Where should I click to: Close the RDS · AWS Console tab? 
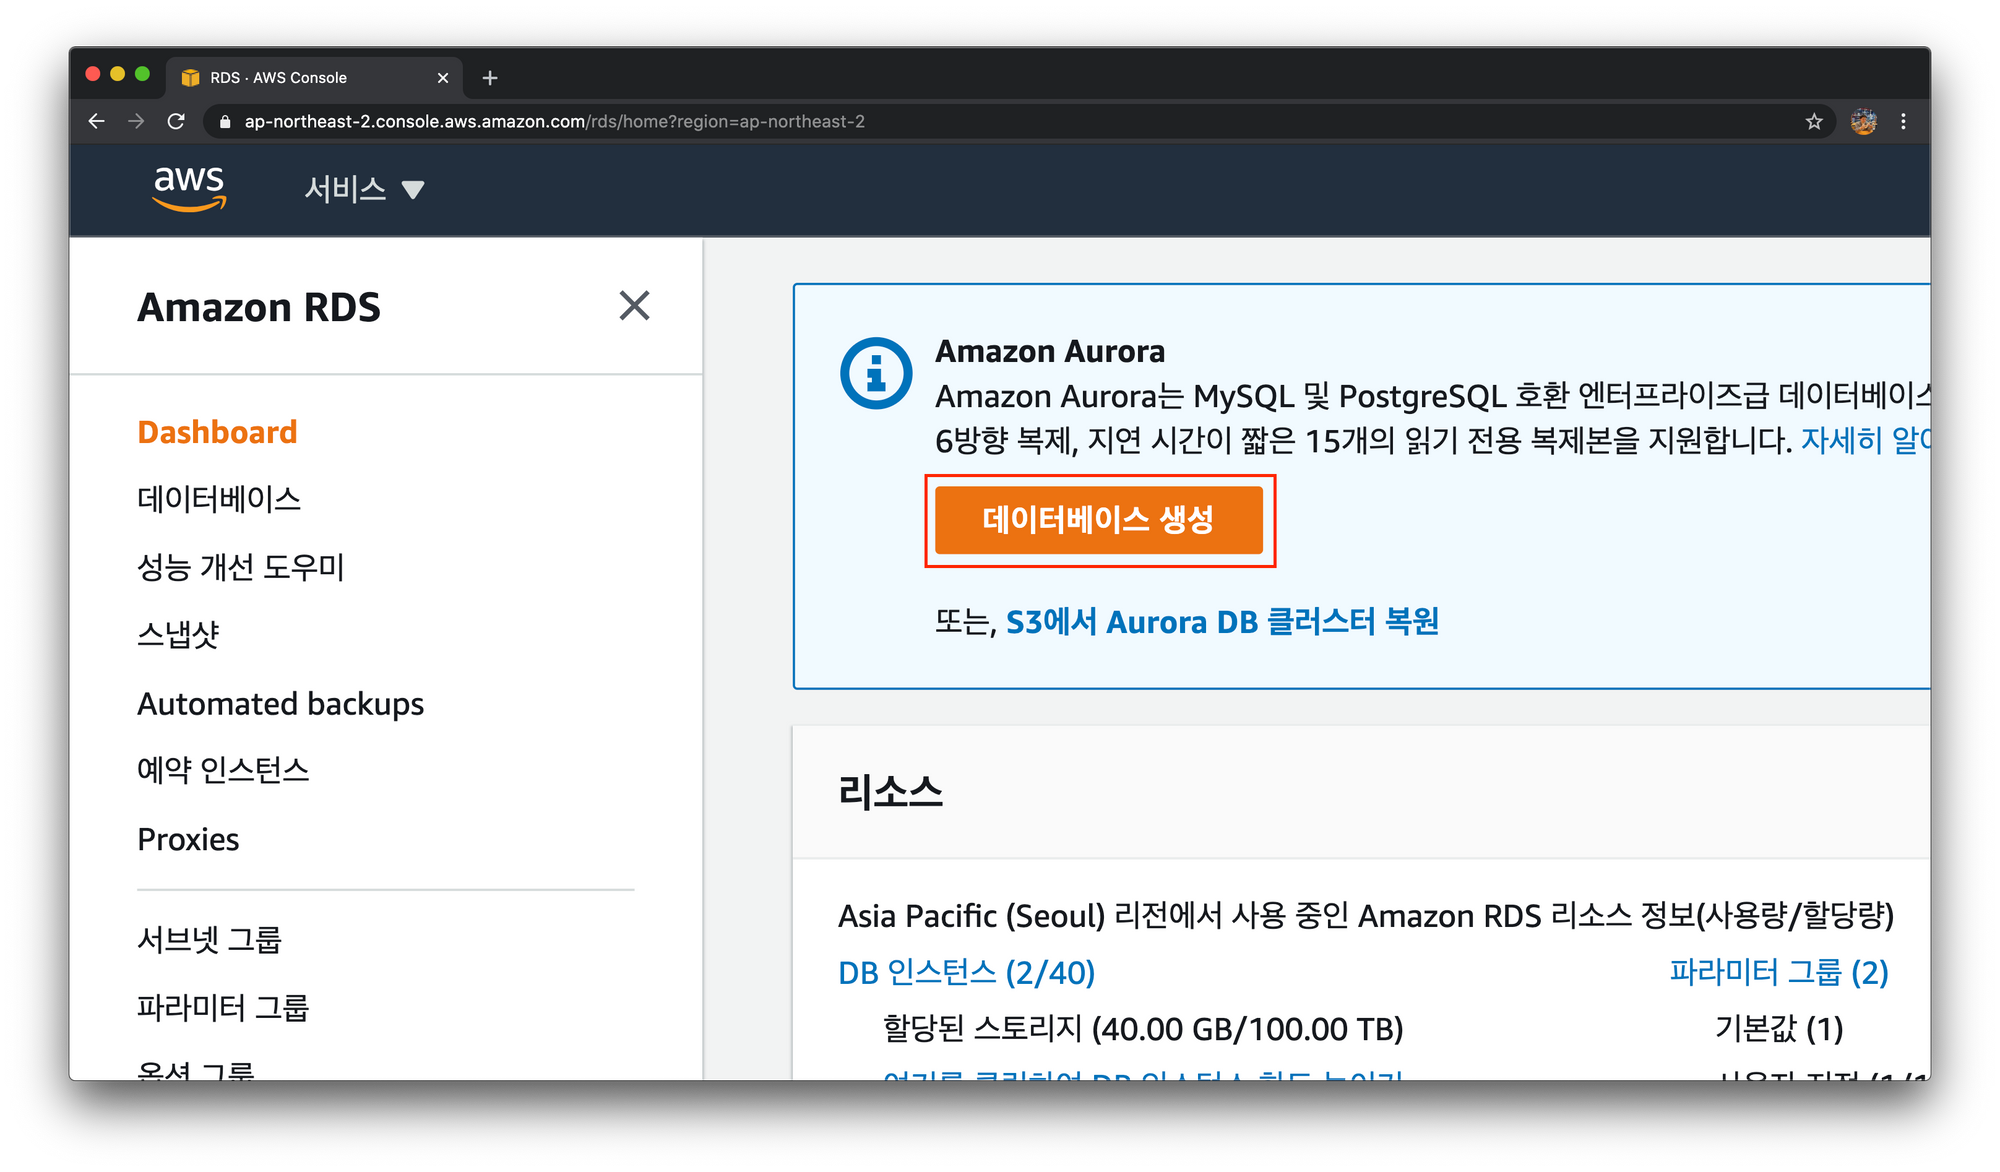click(x=443, y=78)
